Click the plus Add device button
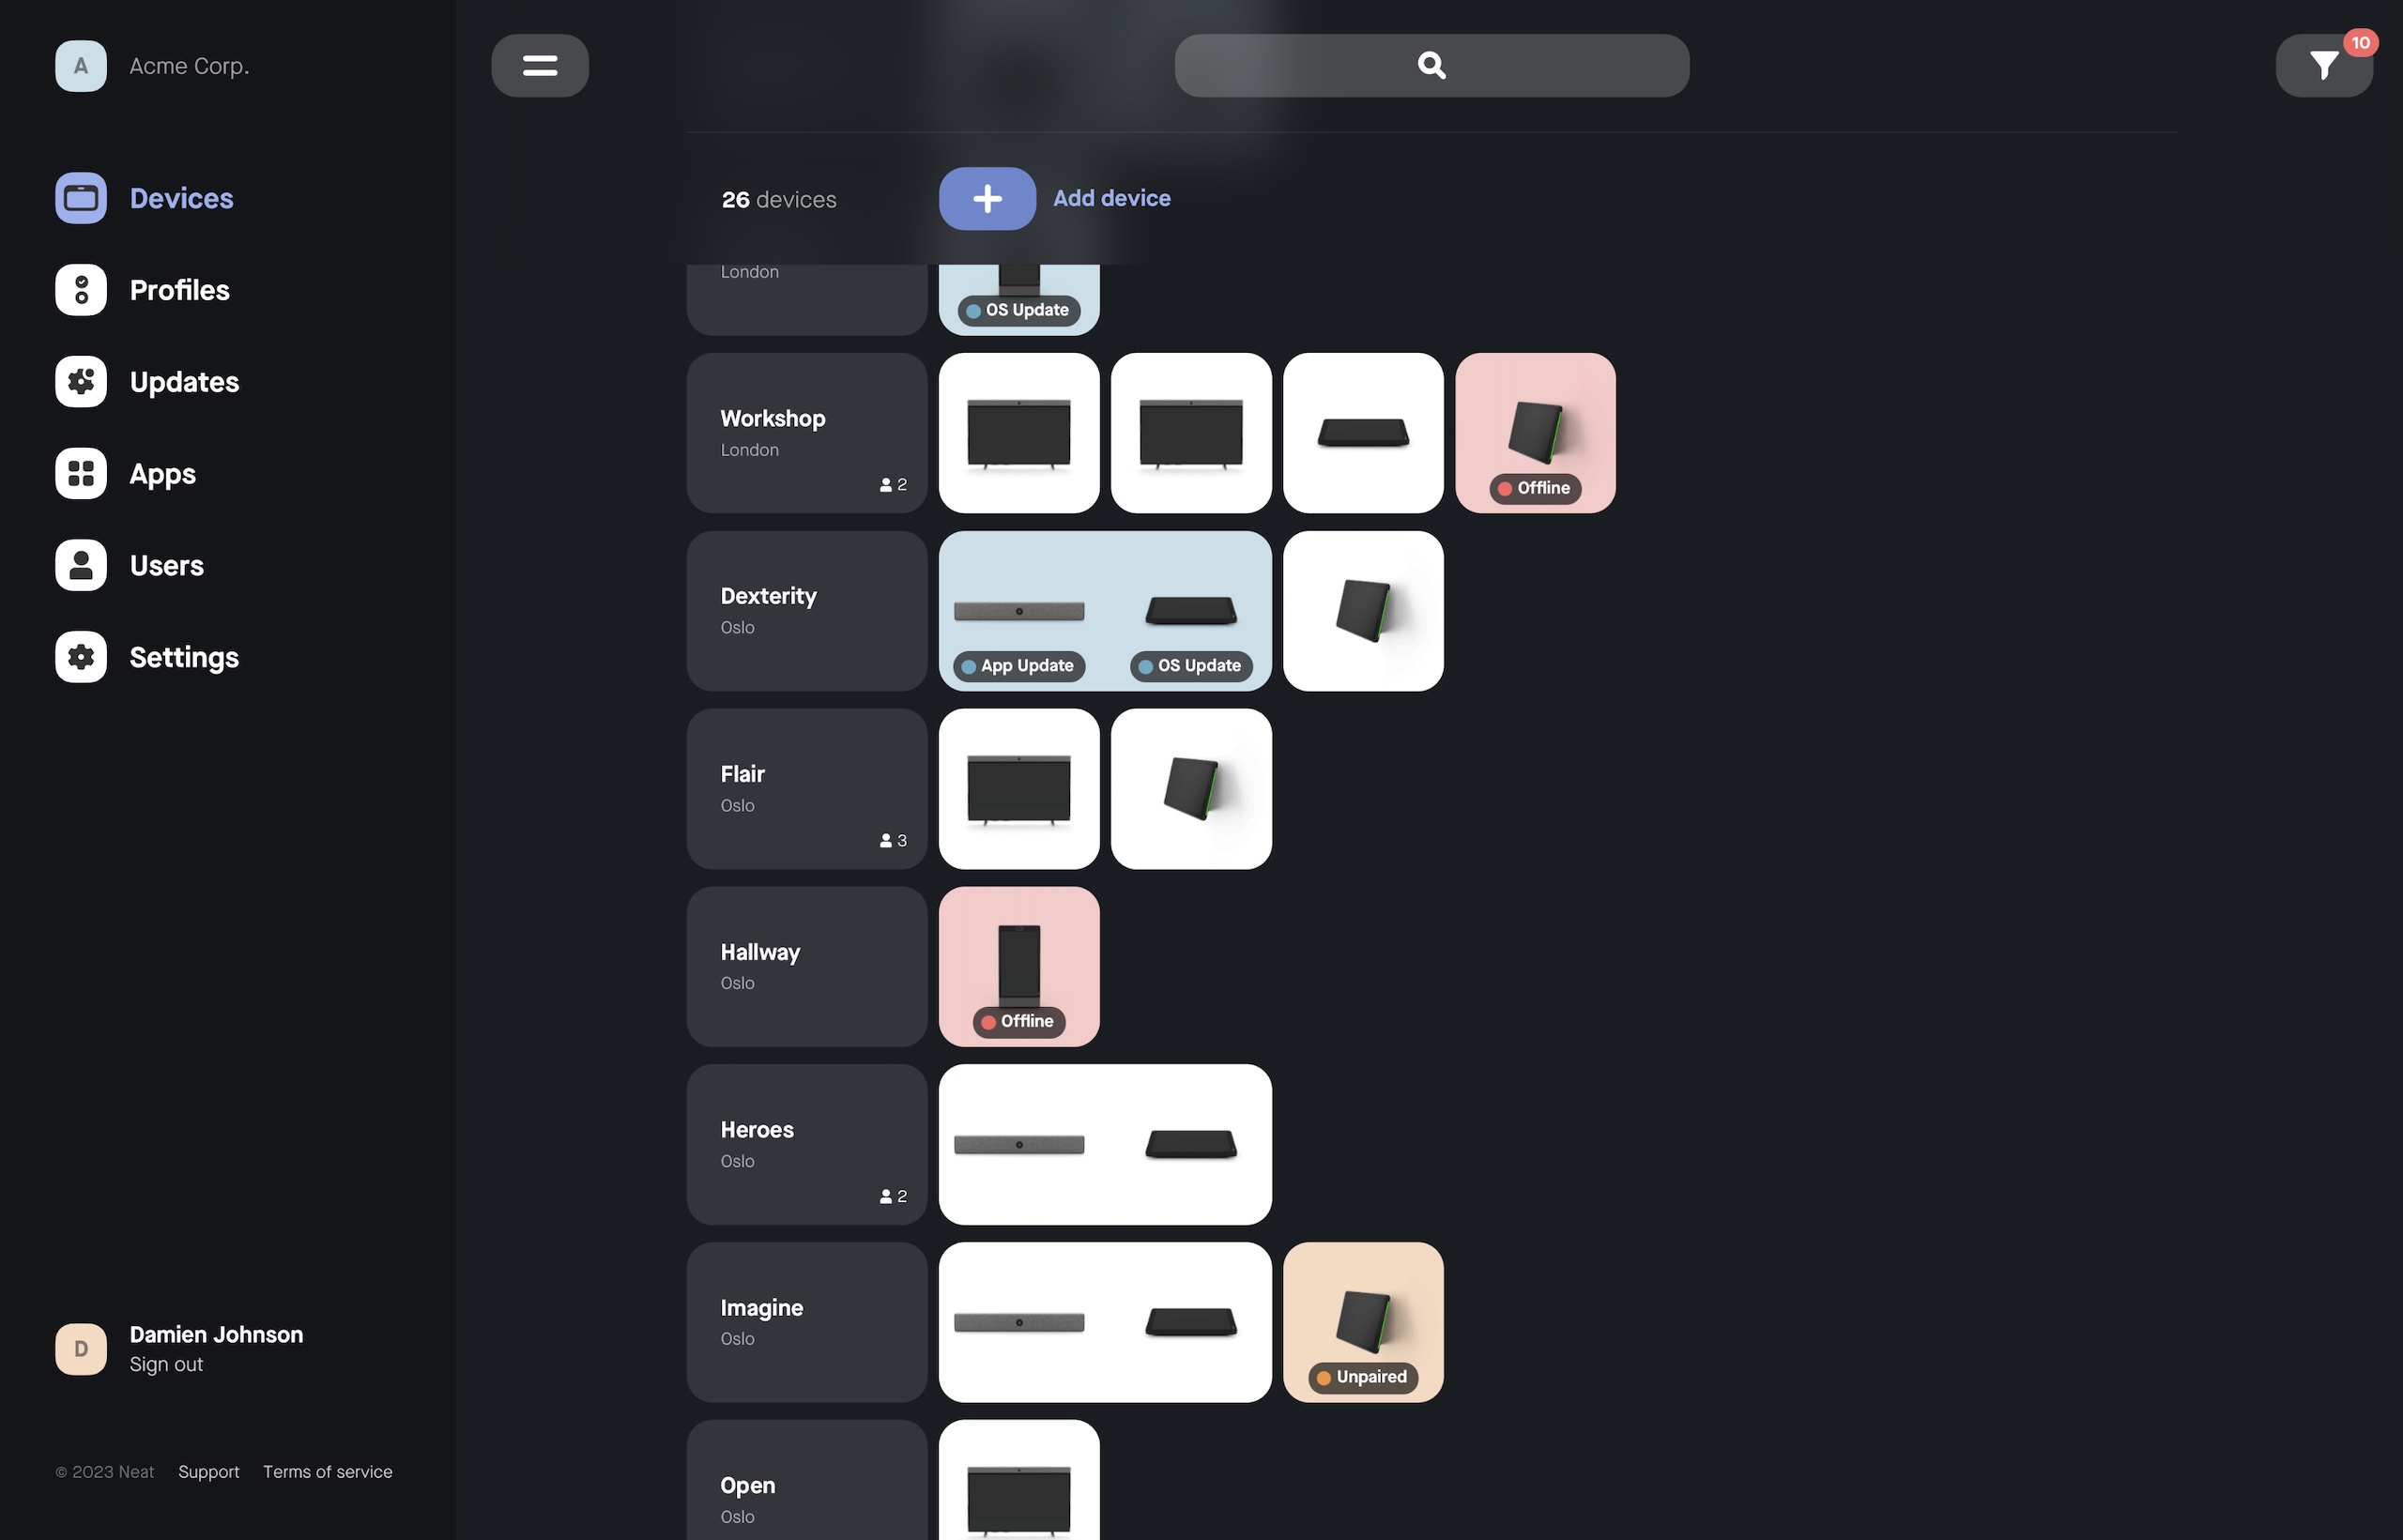This screenshot has height=1540, width=2403. click(x=987, y=199)
